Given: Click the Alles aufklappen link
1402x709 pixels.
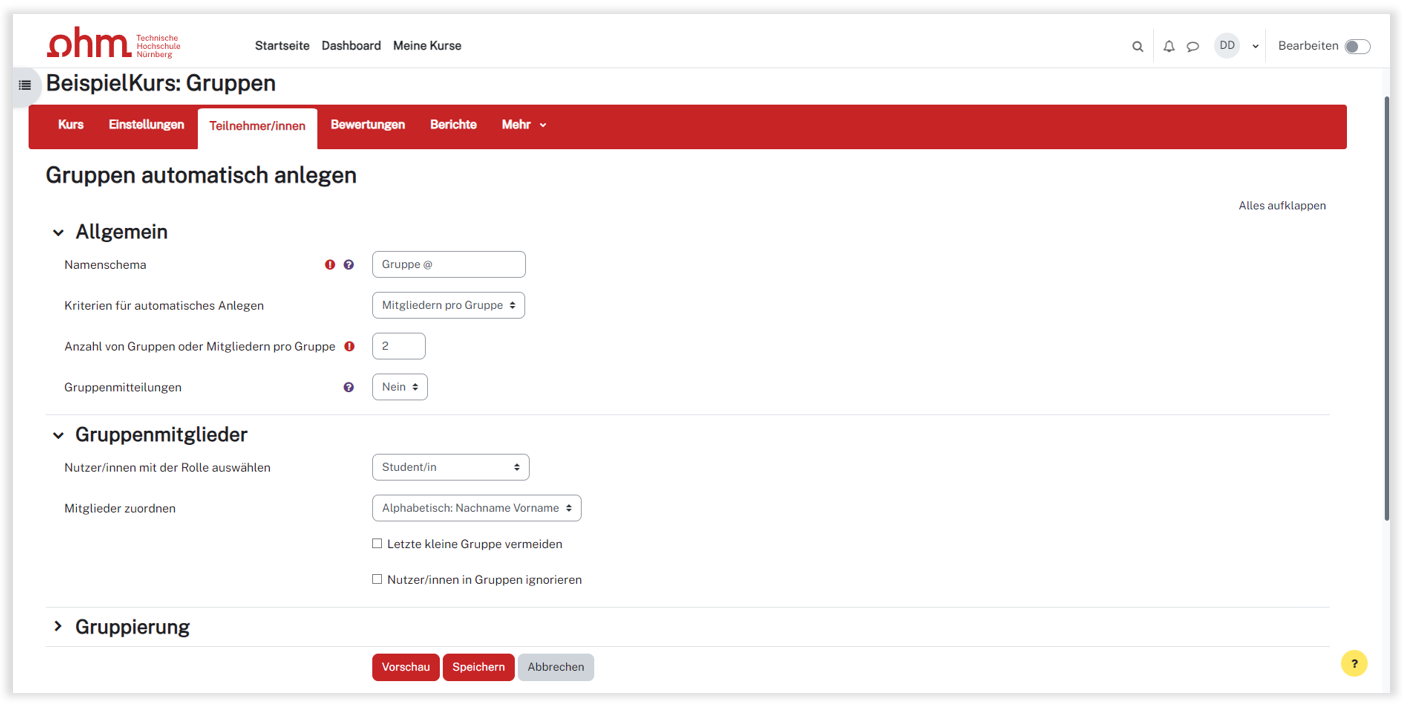Looking at the screenshot, I should click(x=1281, y=206).
